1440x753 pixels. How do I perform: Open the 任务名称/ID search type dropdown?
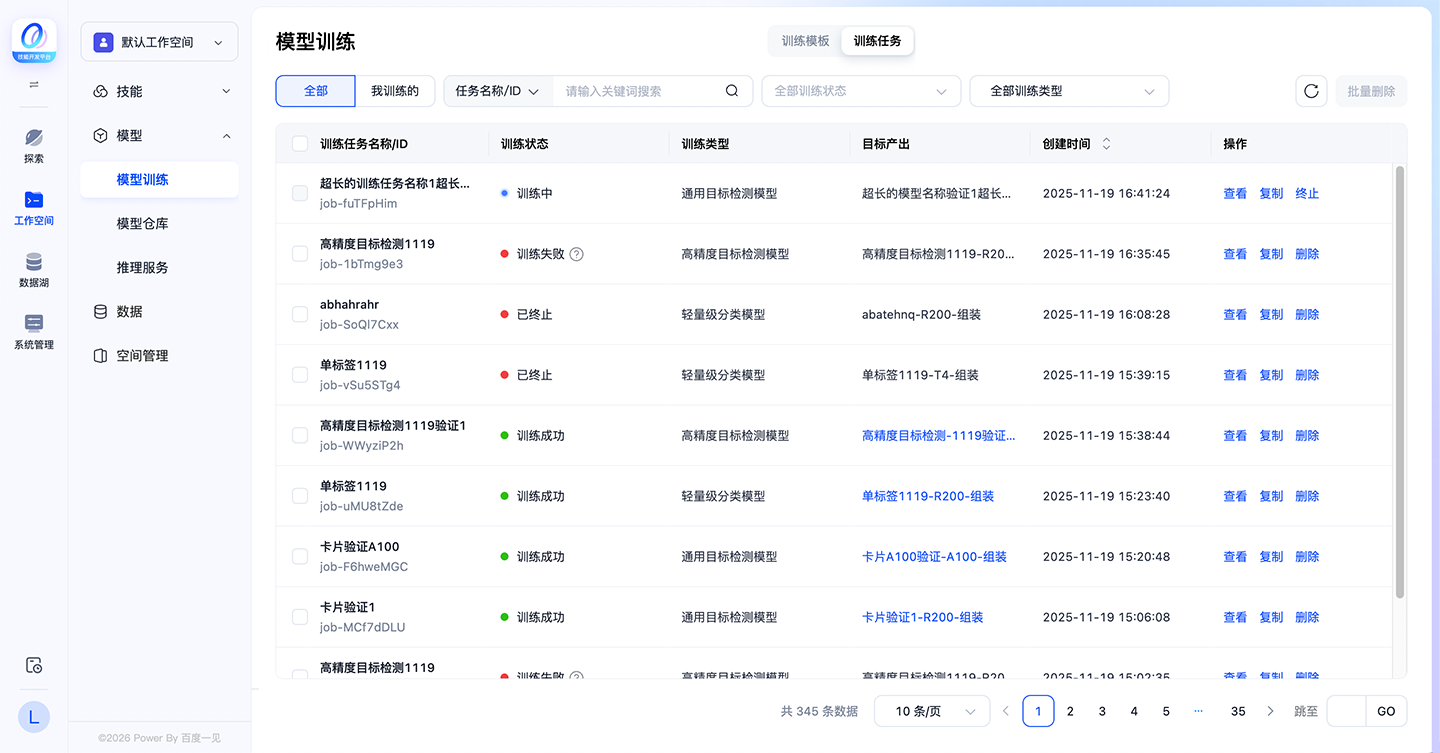[x=498, y=91]
